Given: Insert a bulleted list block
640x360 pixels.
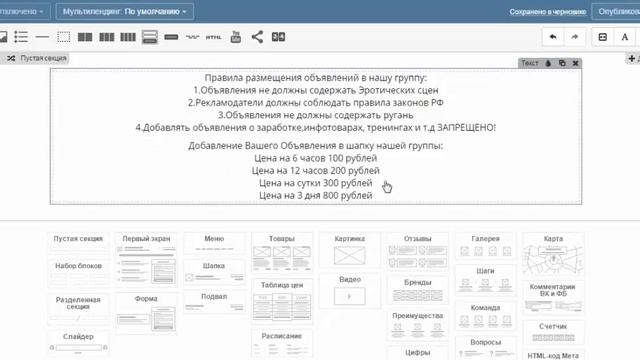Looking at the screenshot, I should [21, 37].
